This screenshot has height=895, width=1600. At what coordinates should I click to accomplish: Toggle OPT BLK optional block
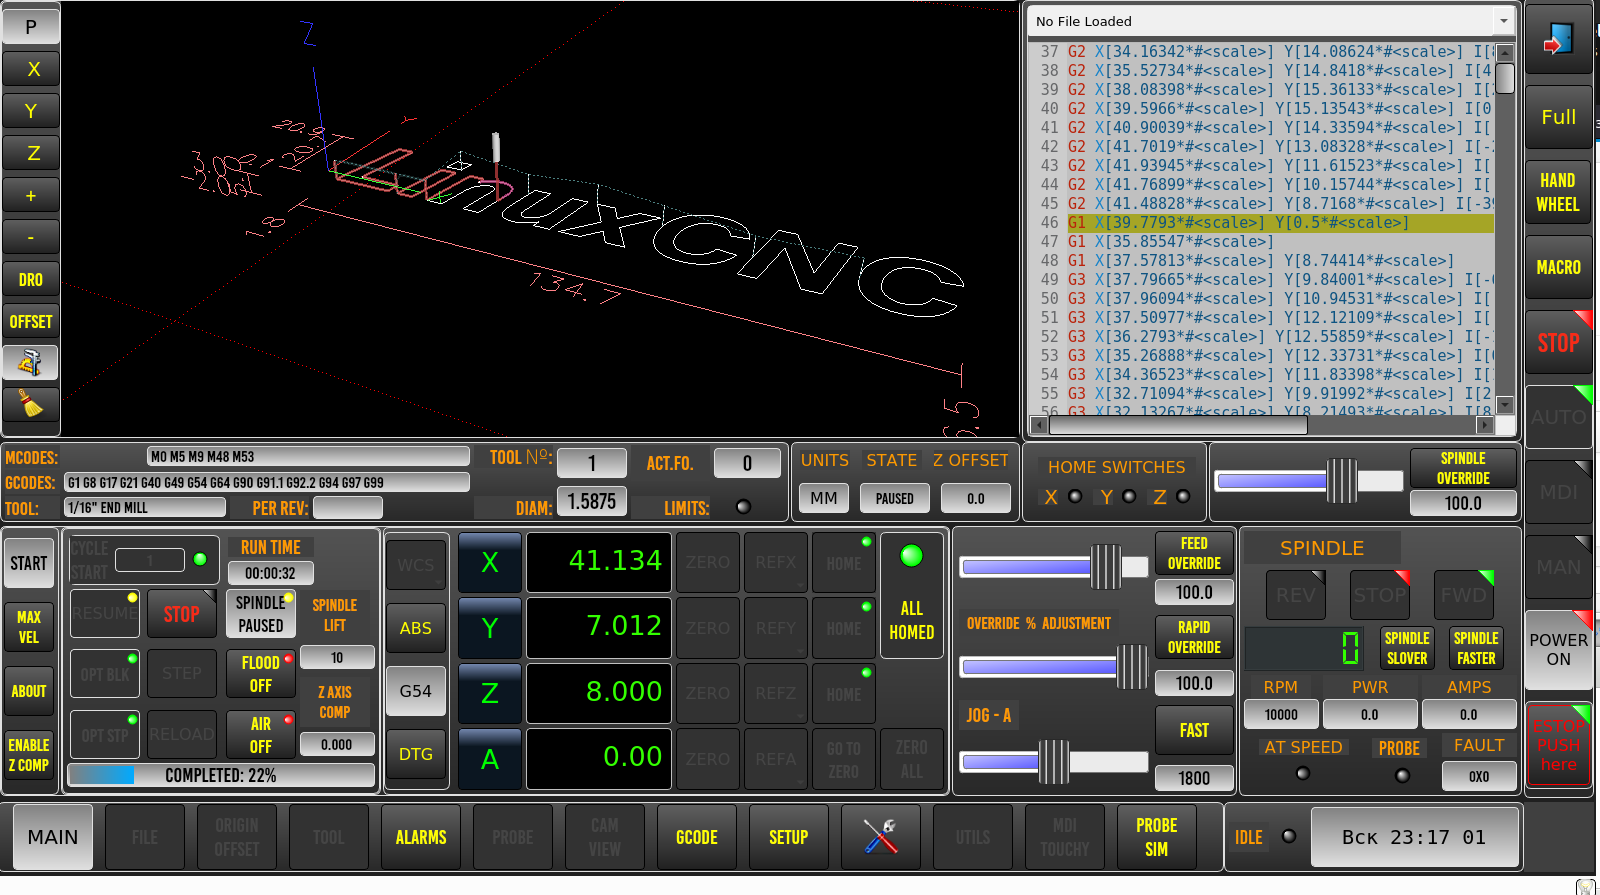pos(105,674)
